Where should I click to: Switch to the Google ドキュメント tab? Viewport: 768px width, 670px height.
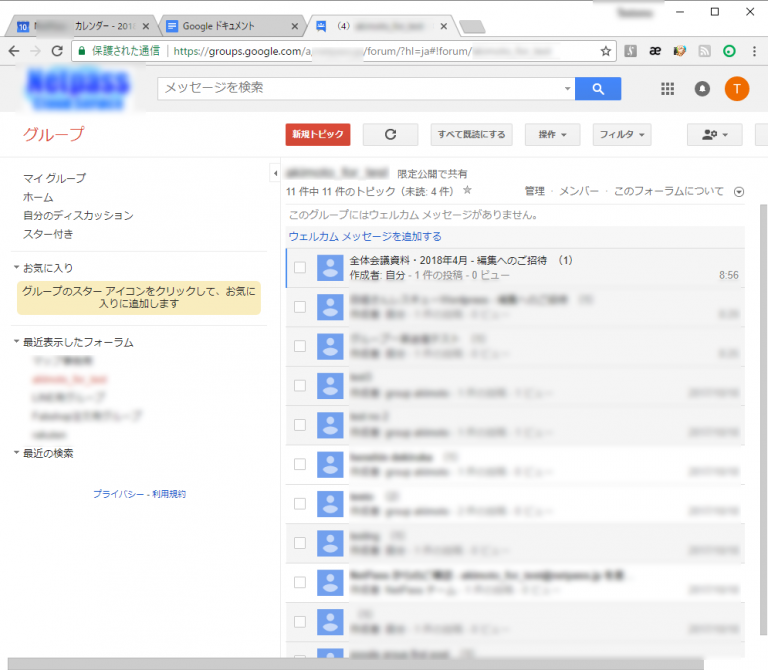tap(230, 25)
